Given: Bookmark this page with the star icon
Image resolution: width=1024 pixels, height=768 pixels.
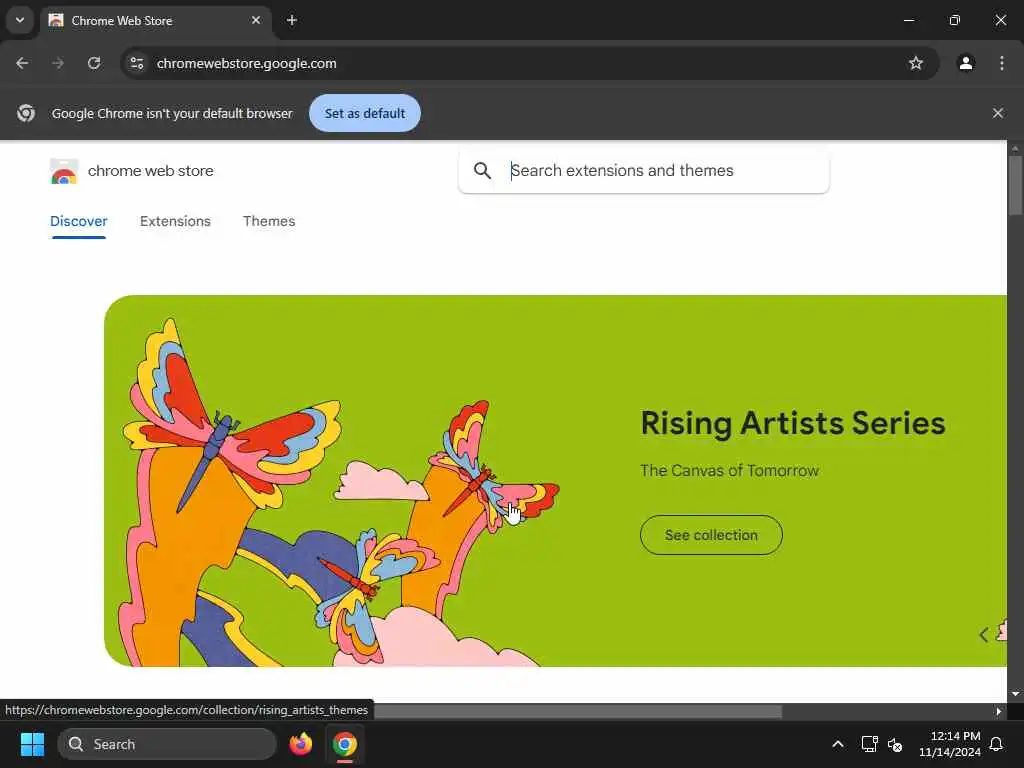Looking at the screenshot, I should click(916, 63).
